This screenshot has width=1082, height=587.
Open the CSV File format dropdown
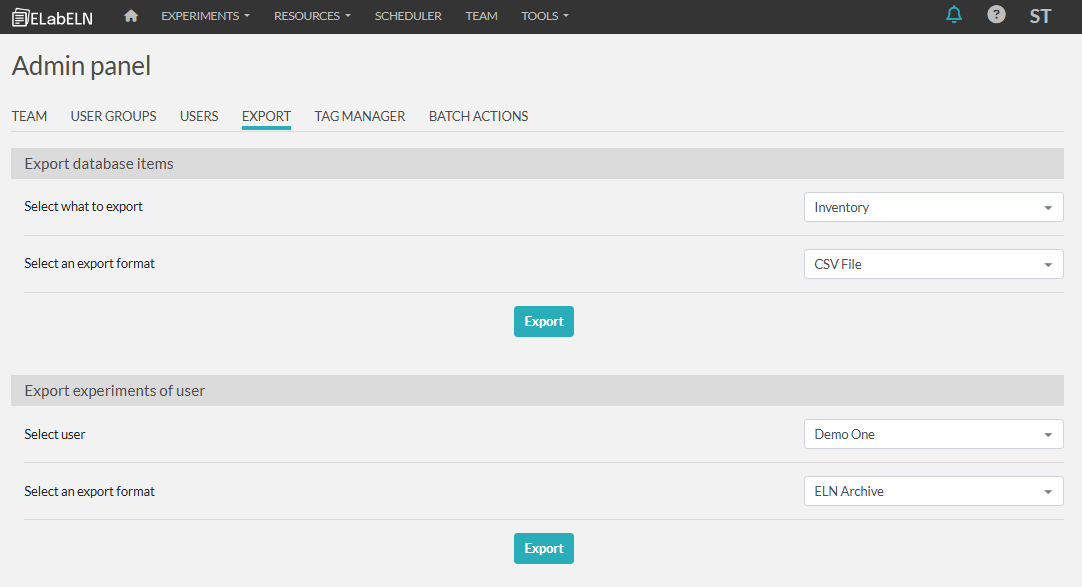coord(933,264)
